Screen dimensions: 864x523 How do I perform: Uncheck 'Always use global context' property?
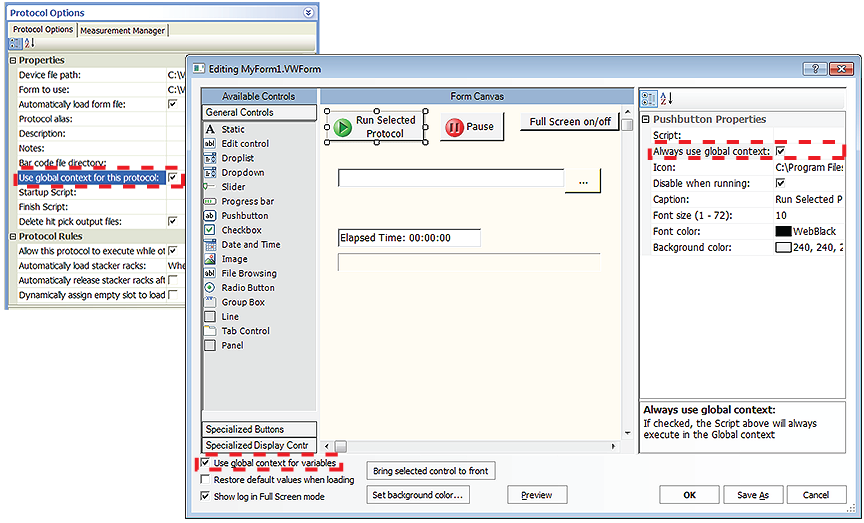pos(780,152)
